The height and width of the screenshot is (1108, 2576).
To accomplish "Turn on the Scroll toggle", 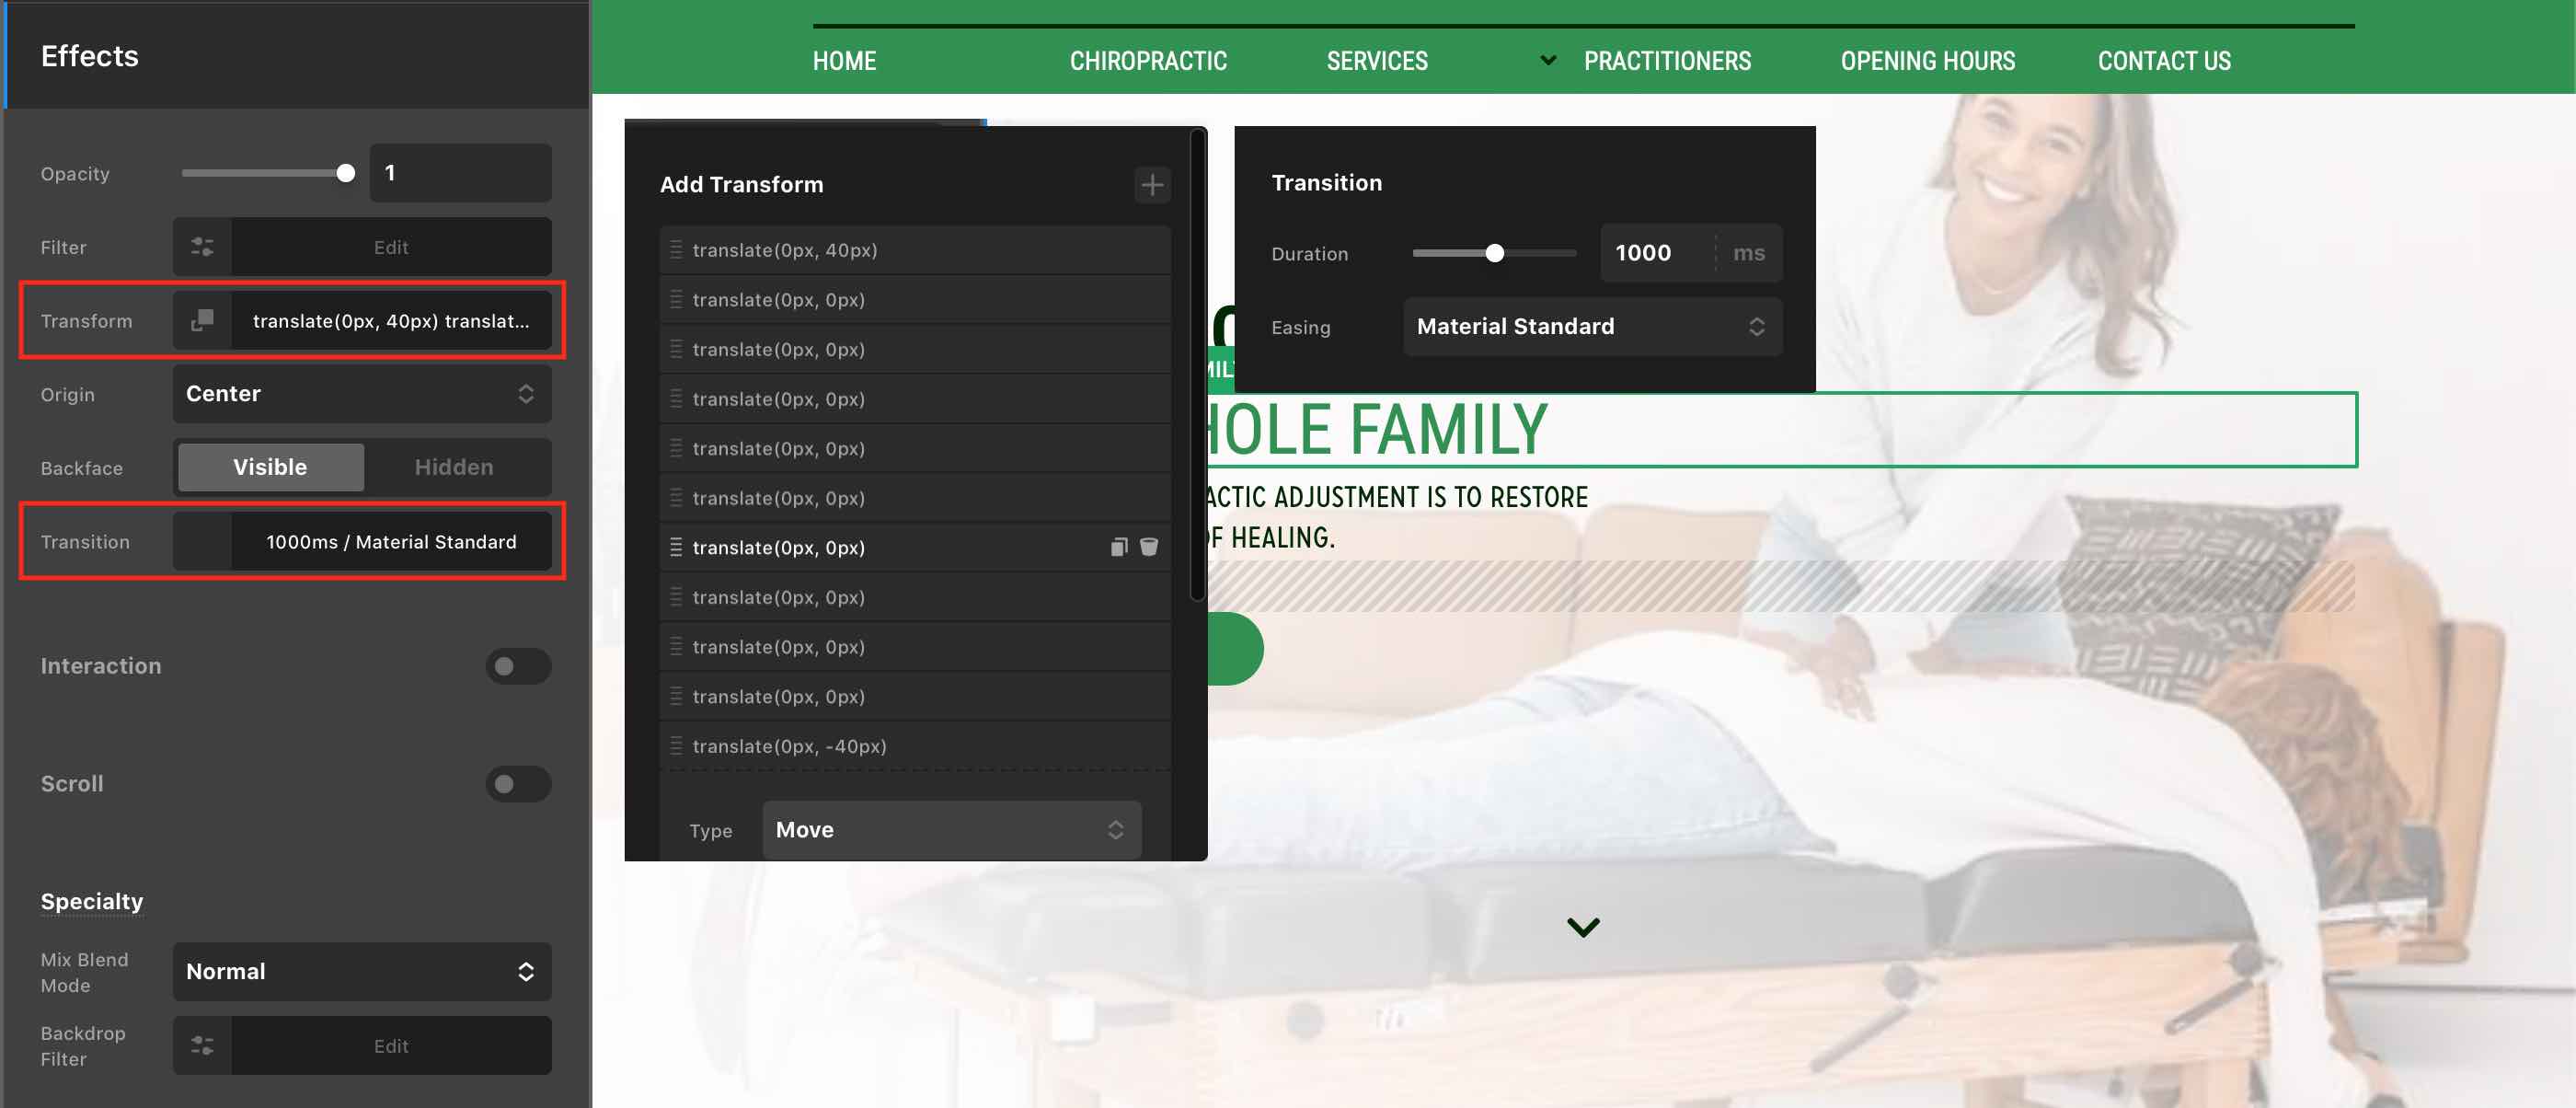I will (x=517, y=784).
